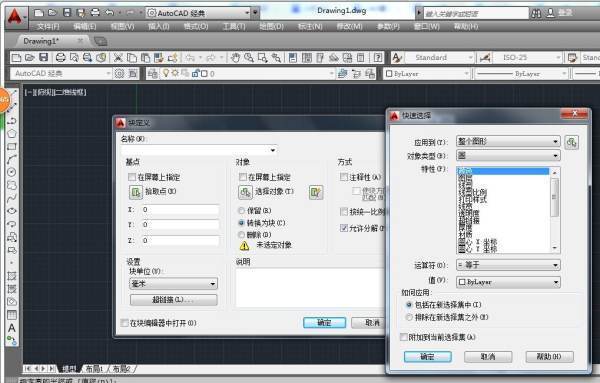The image size is (600, 383).
Task: Open the 编辑(E) menu
Action: pyautogui.click(x=85, y=26)
